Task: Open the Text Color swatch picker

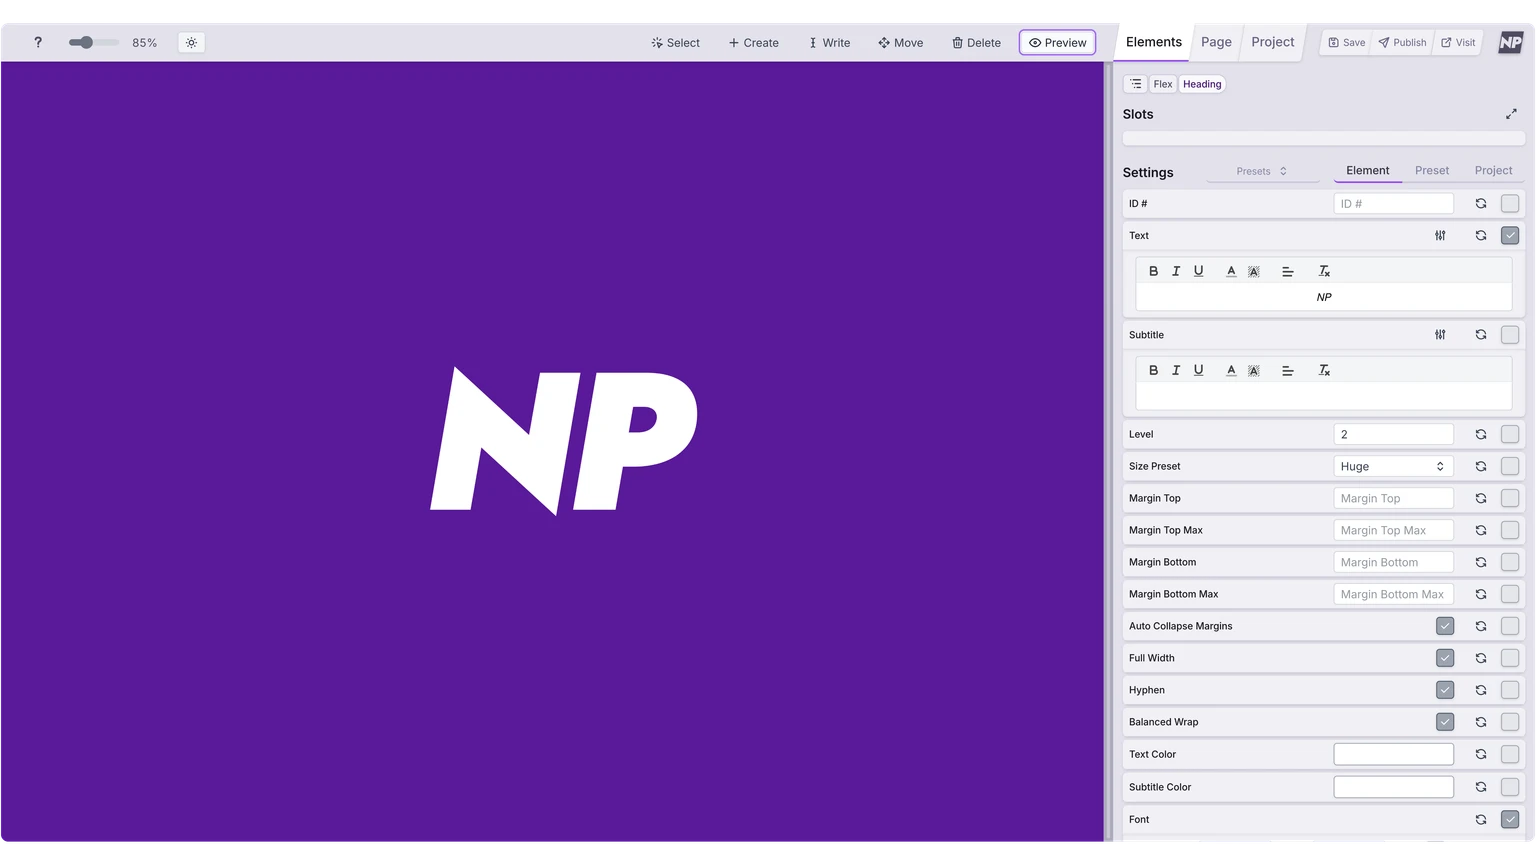Action: (x=1392, y=754)
